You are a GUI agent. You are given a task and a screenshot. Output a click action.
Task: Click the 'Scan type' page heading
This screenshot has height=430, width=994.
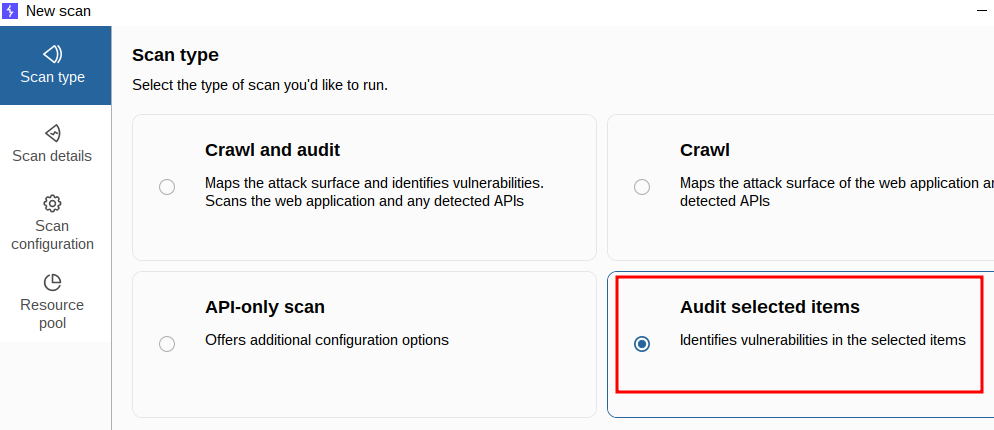coord(175,55)
